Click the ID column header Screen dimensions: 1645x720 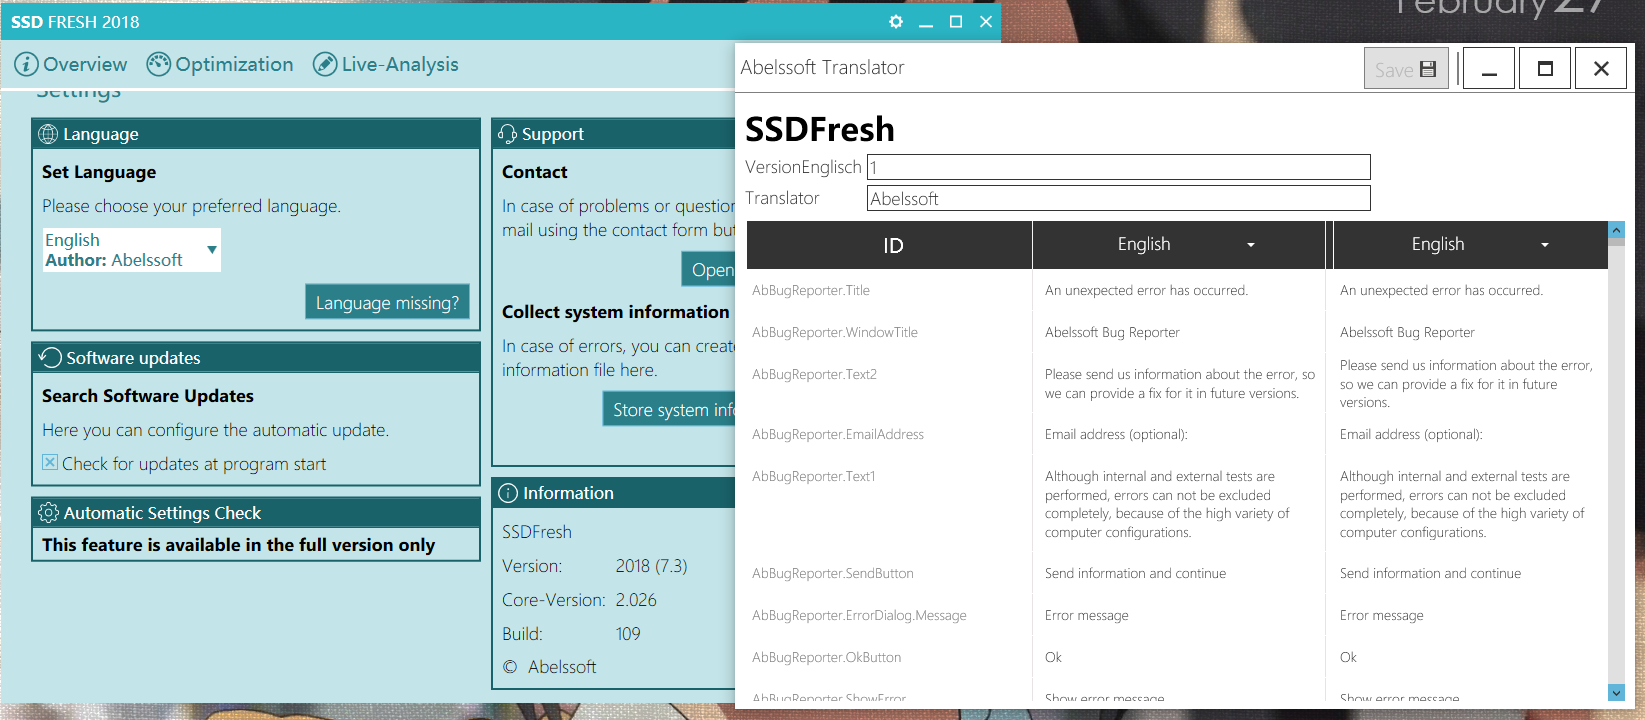[x=890, y=245]
